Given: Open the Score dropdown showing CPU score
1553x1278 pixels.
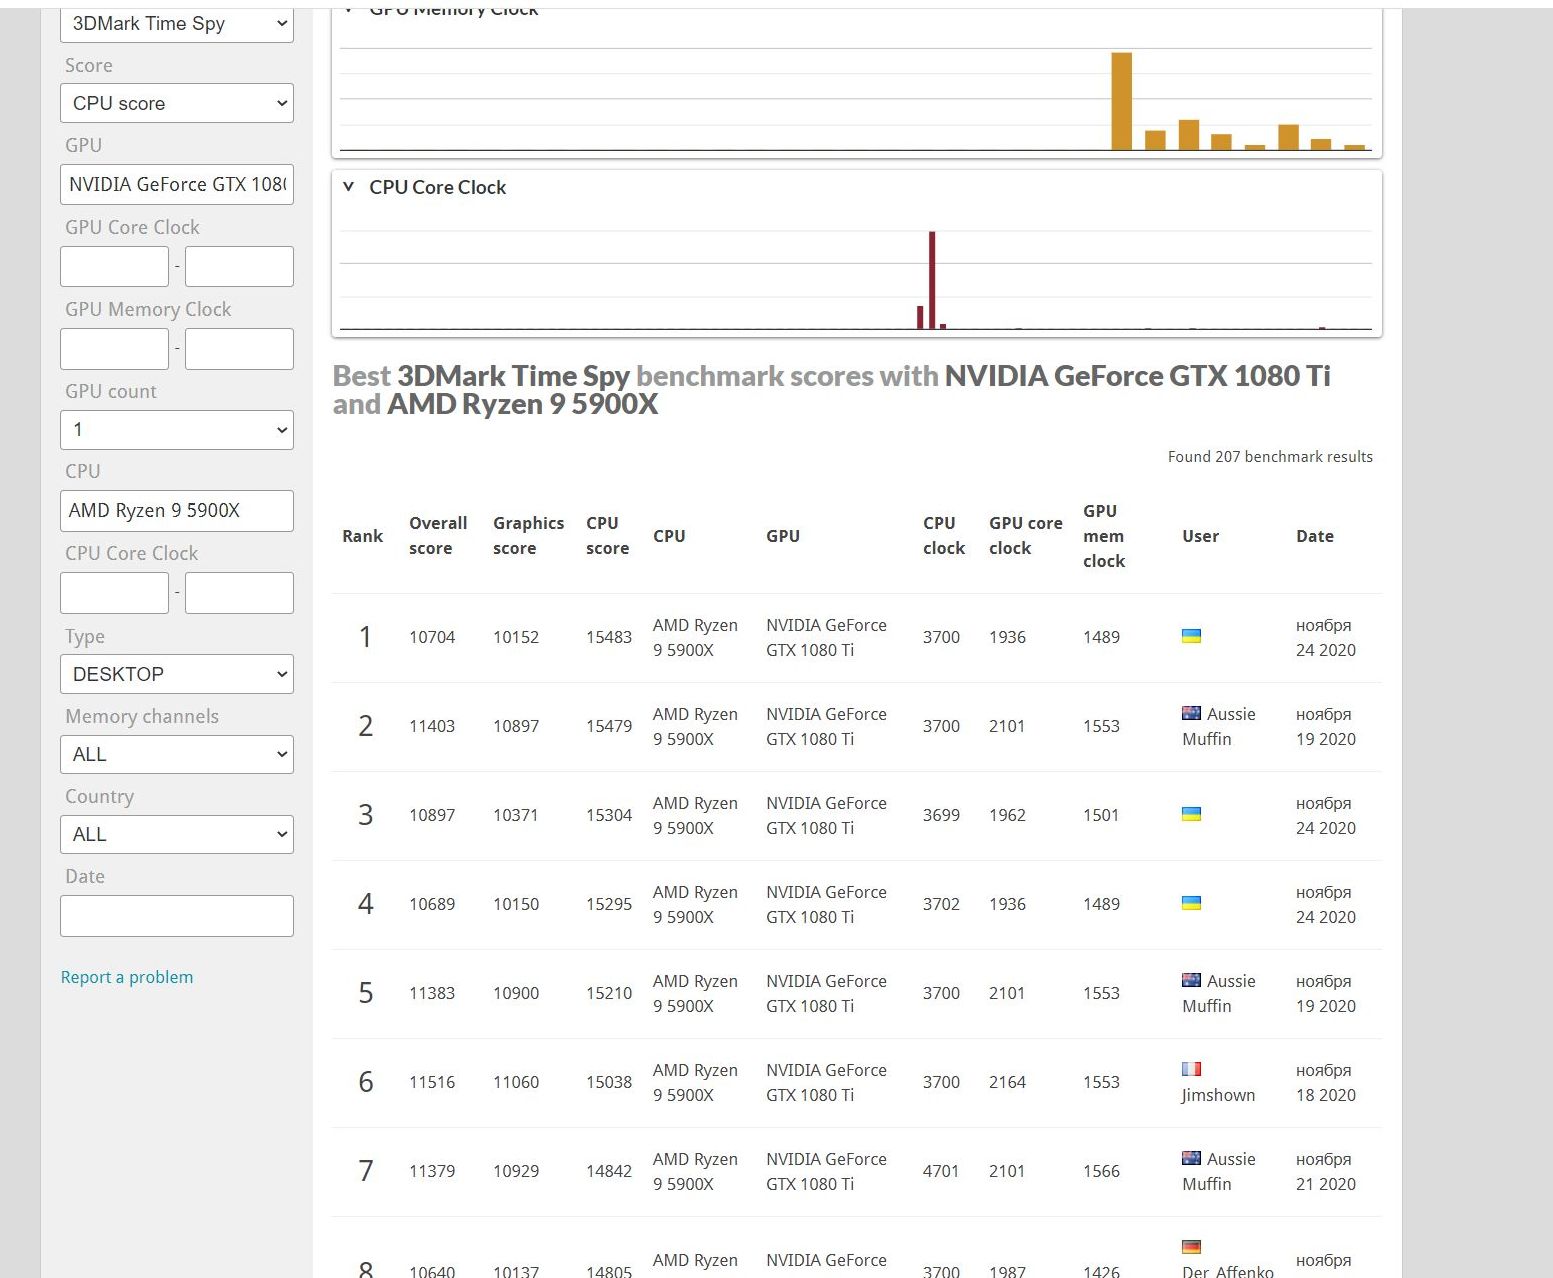Looking at the screenshot, I should tap(177, 103).
